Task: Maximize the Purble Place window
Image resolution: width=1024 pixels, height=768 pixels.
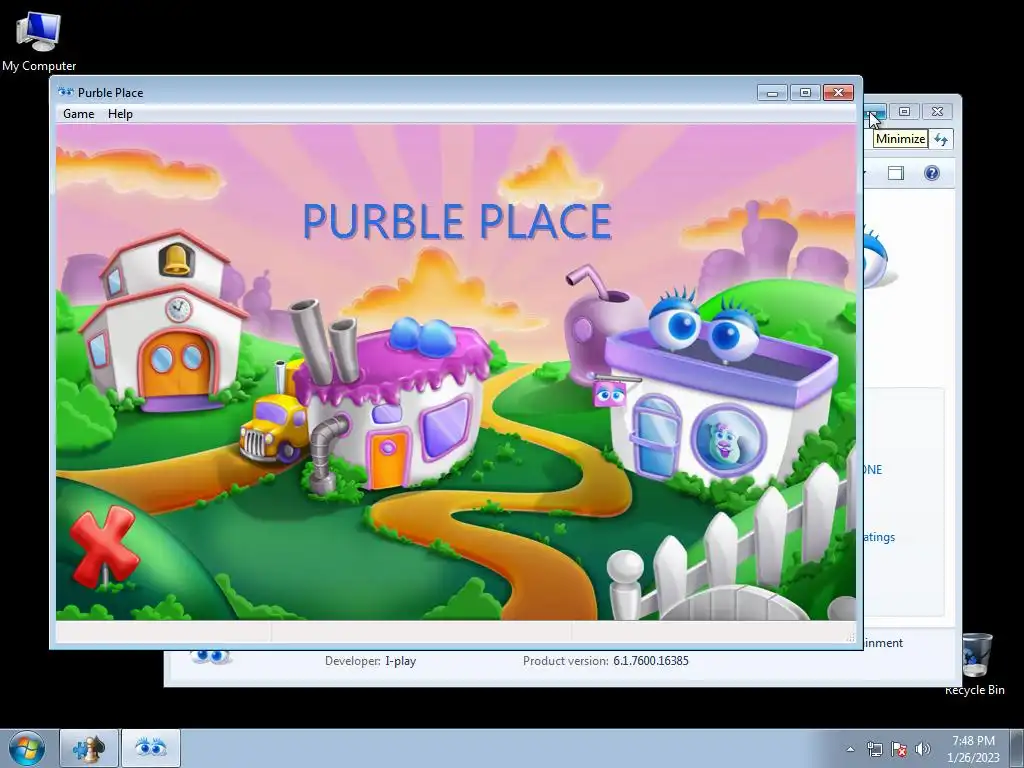Action: coord(805,93)
